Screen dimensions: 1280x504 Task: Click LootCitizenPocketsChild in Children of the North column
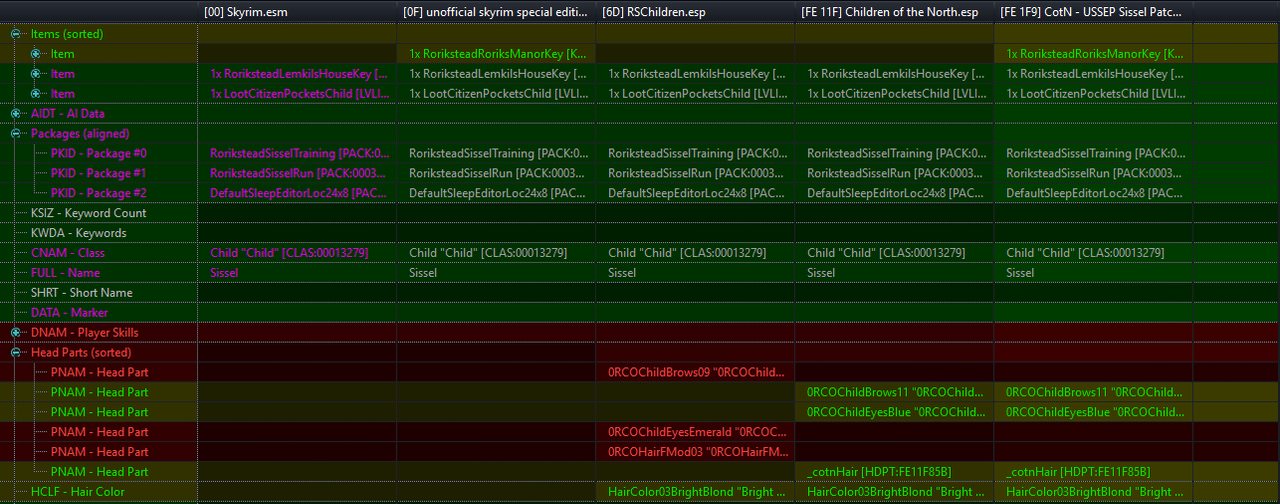click(897, 94)
